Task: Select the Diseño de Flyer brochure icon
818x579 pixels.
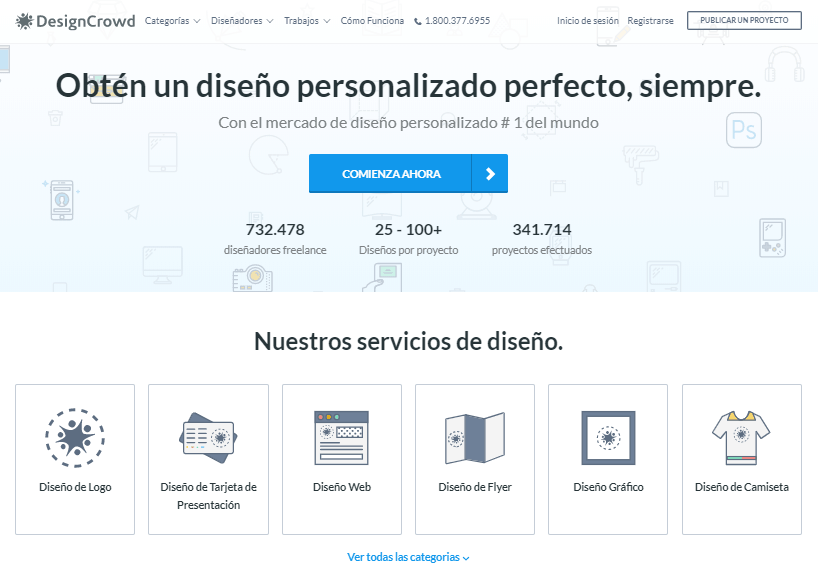Action: click(475, 438)
